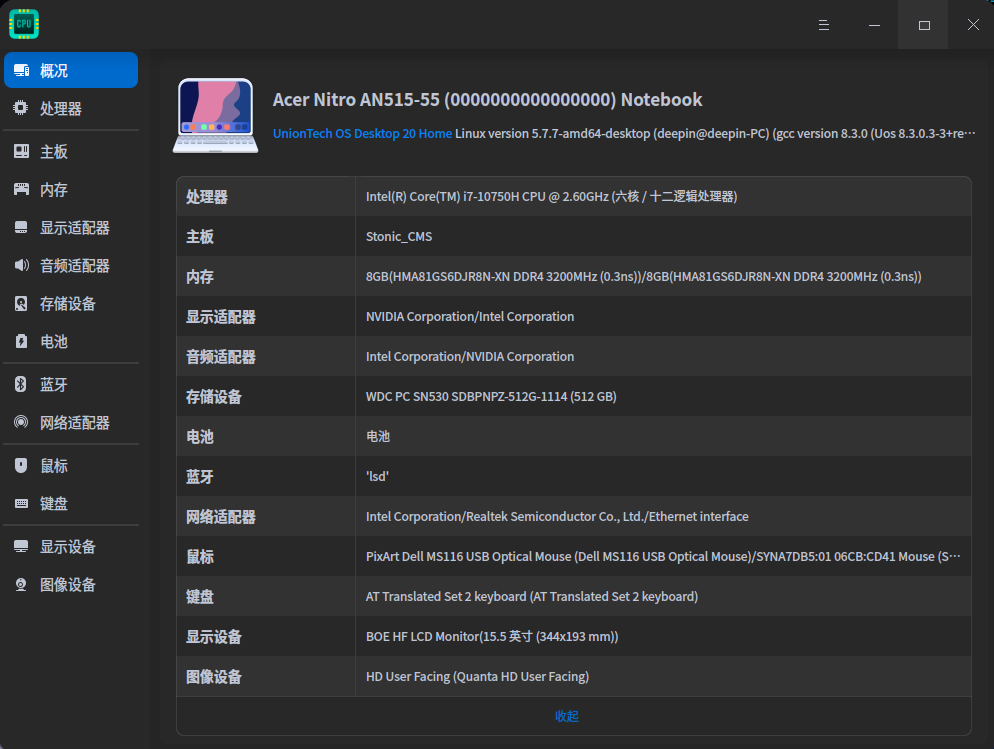This screenshot has width=994, height=749.
Task: Open the 存储设备 sidebar label
Action: [68, 304]
